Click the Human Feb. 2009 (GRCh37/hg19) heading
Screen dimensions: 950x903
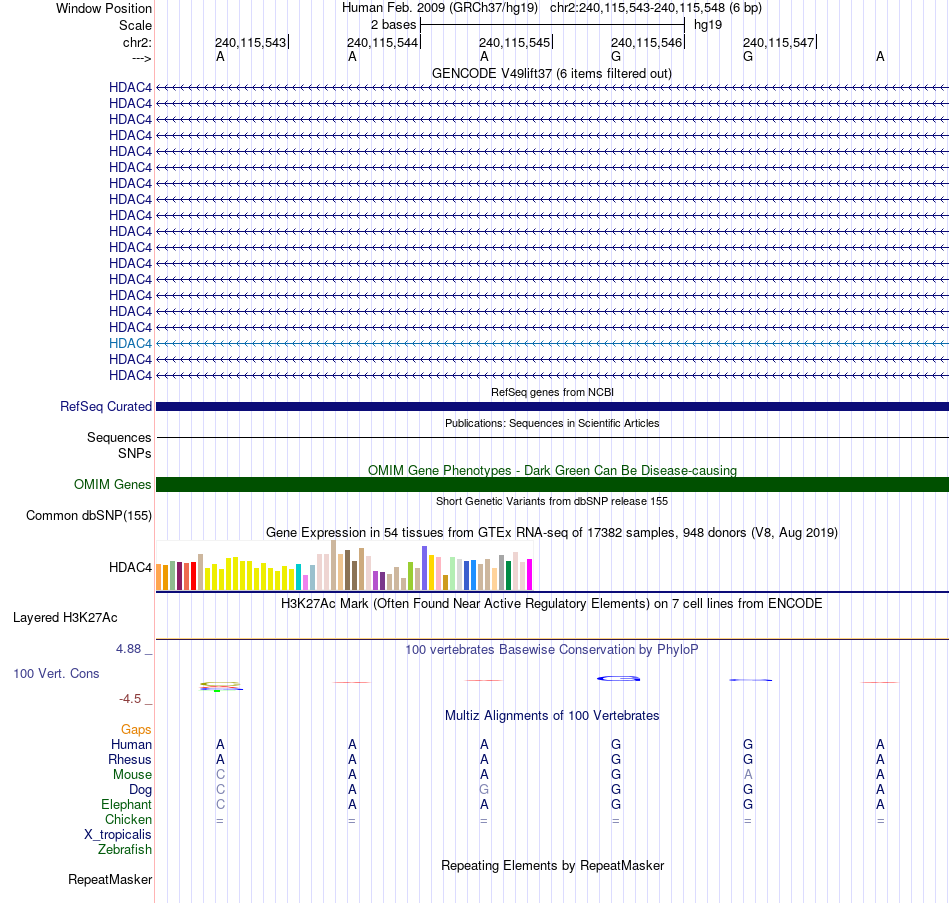point(440,8)
